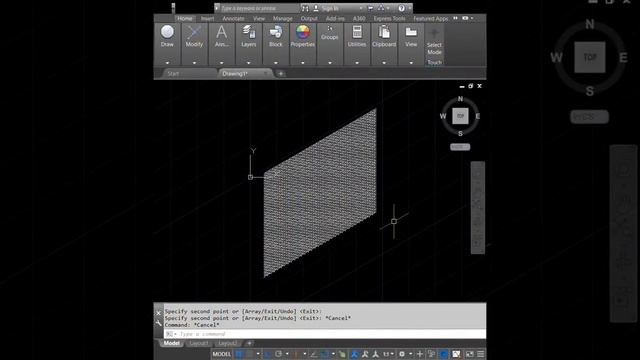This screenshot has width=640, height=360.
Task: Click the WCS button under viewport ViewCube
Action: click(460, 147)
